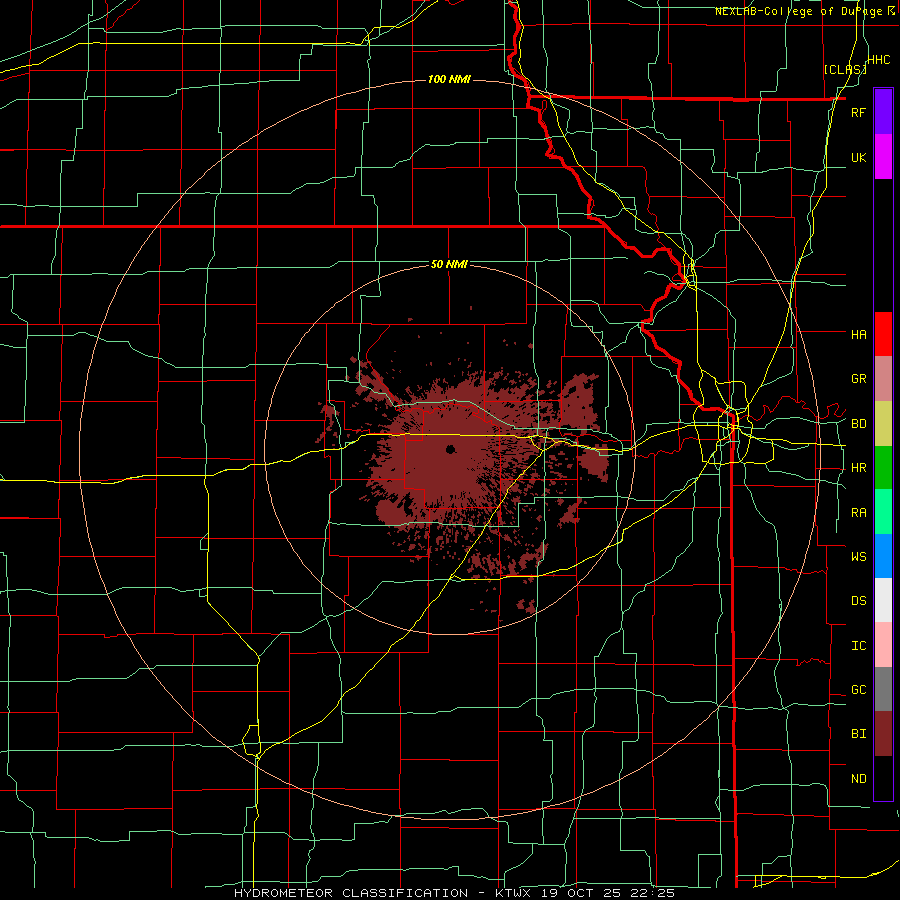Click the WS legend label

tap(858, 557)
